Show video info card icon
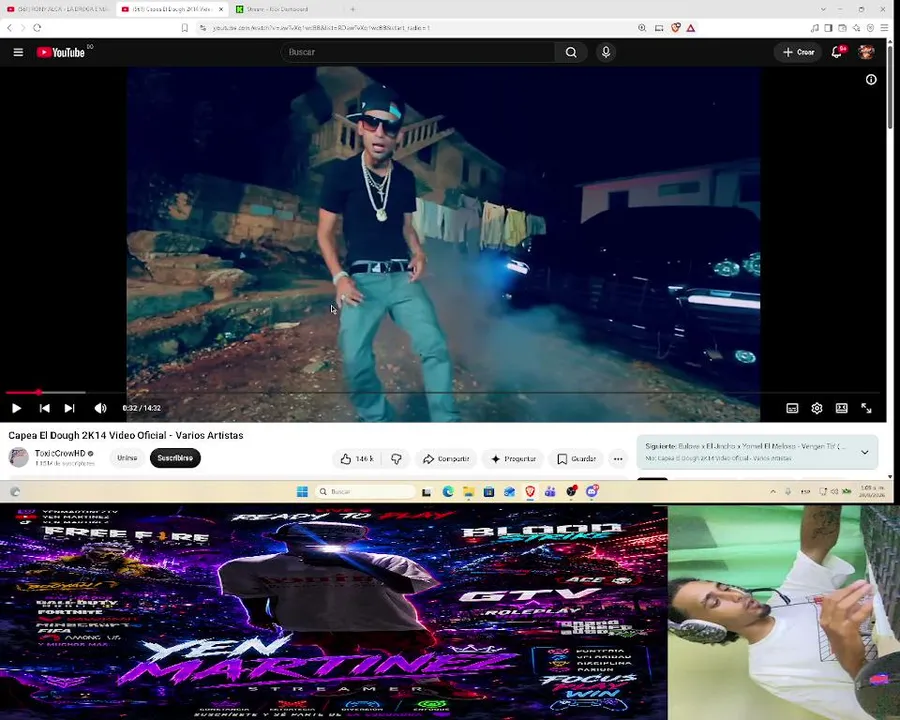Viewport: 900px width, 720px height. tap(871, 80)
